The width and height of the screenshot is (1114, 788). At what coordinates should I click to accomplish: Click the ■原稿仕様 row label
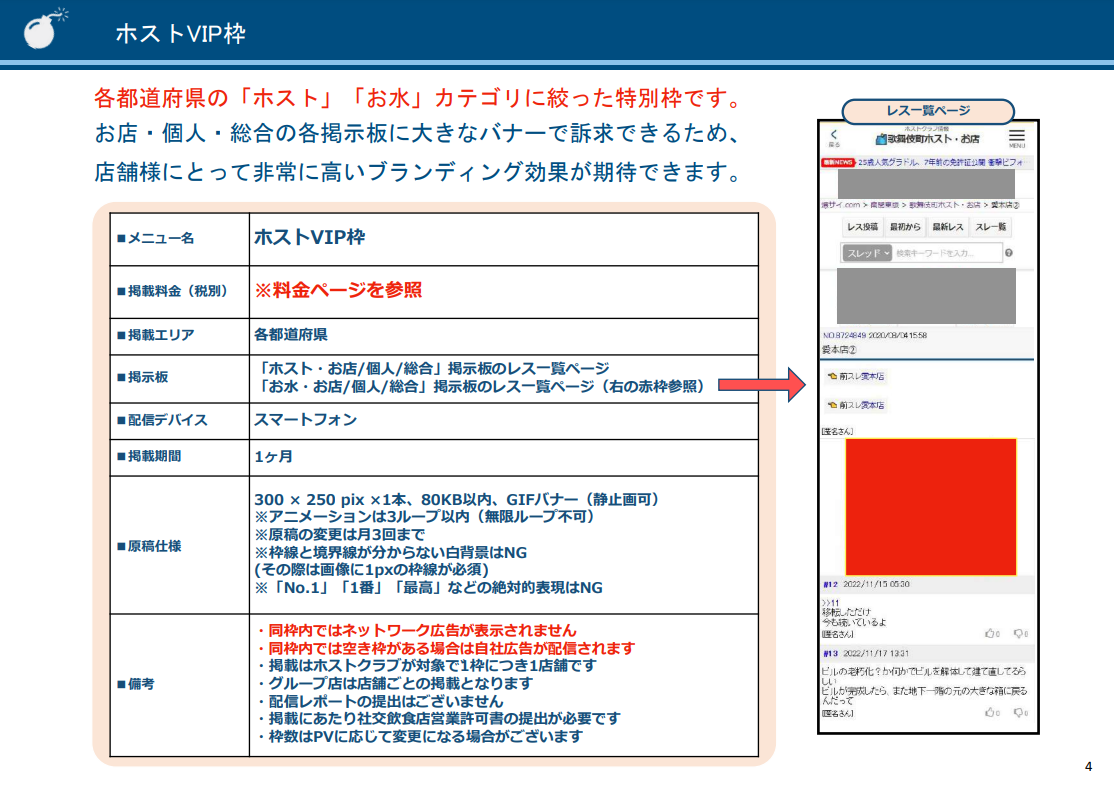[x=148, y=546]
